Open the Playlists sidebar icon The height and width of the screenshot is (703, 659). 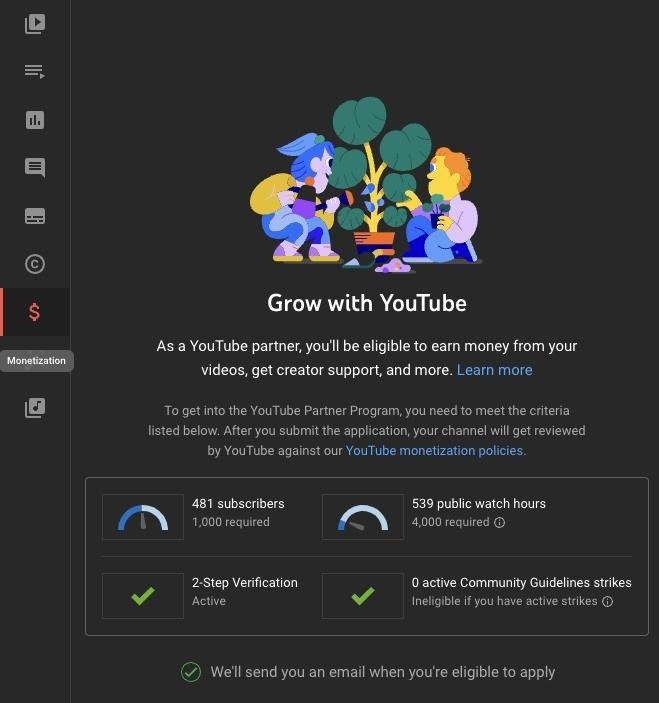click(35, 71)
